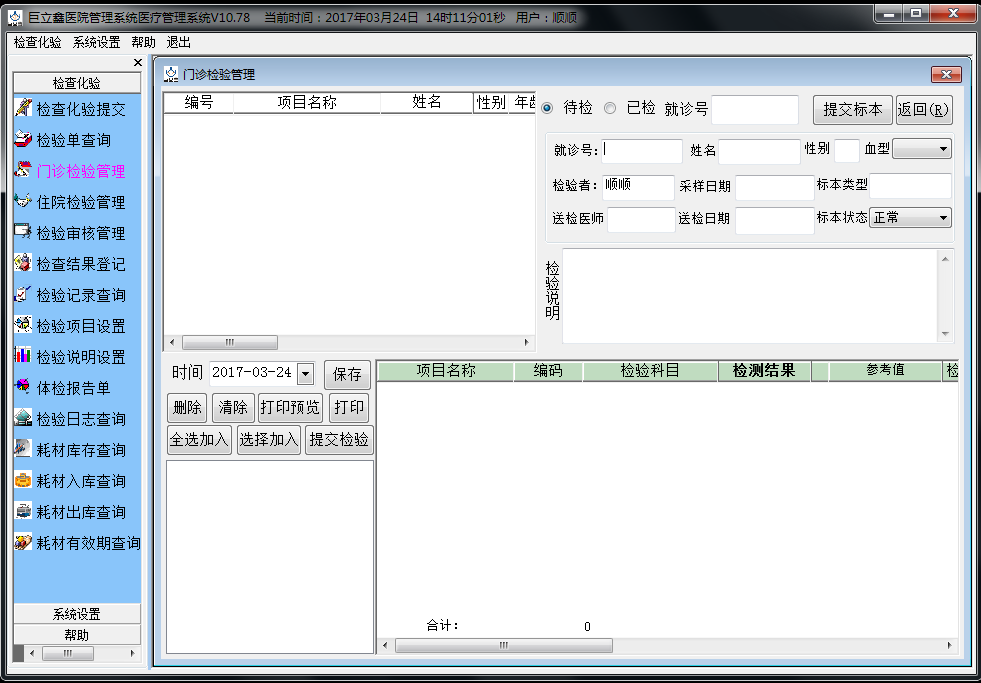Click the 提交标本 button
The image size is (981, 683).
[852, 109]
